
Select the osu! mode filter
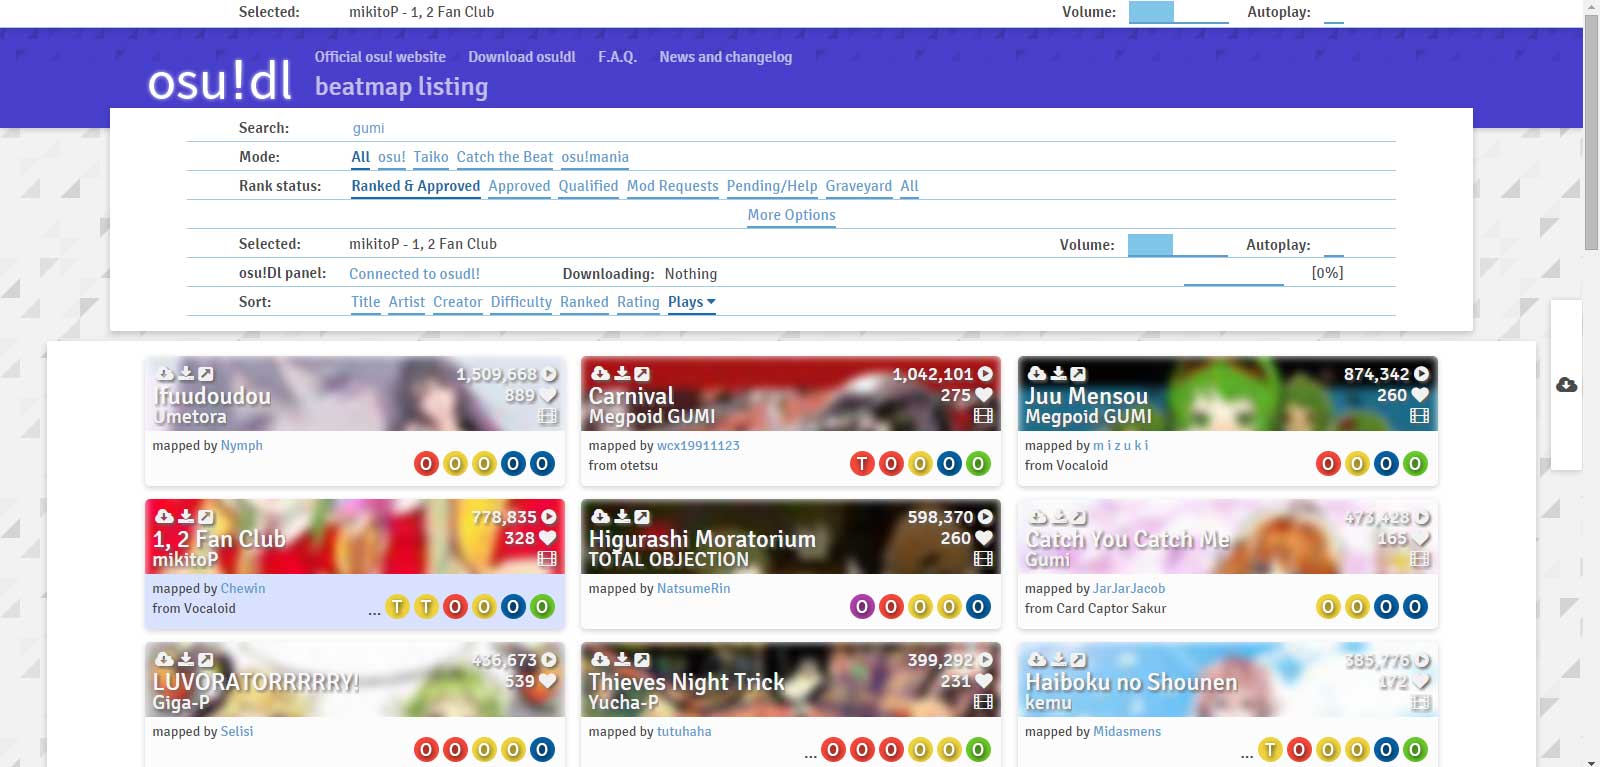pos(392,157)
